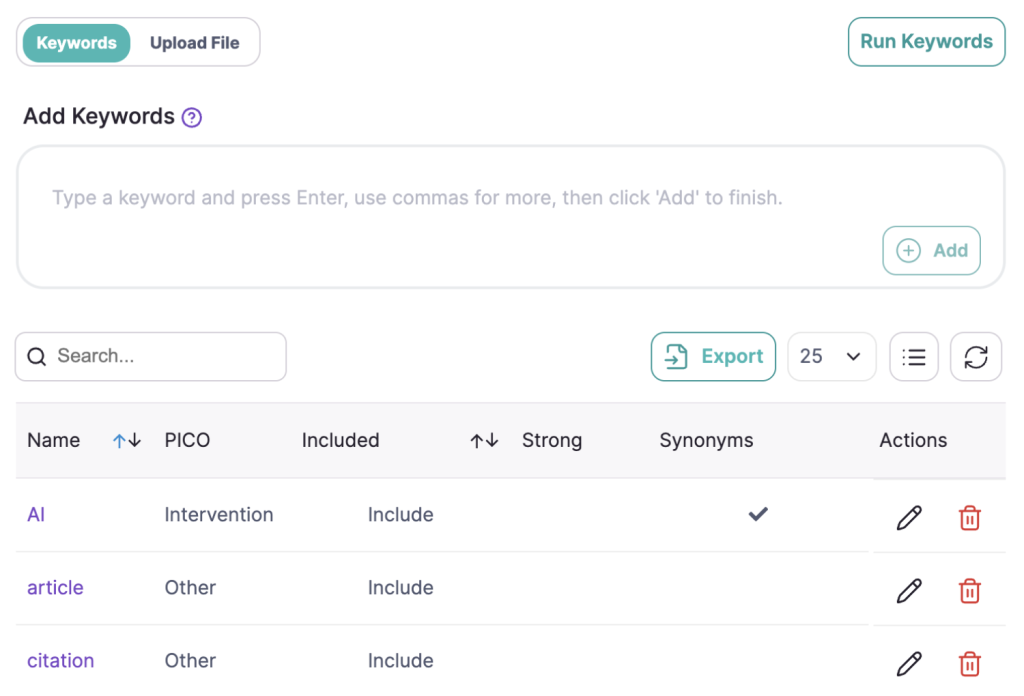Toggle the Synonyms checkmark for AI
The width and height of the screenshot is (1024, 696).
click(758, 514)
